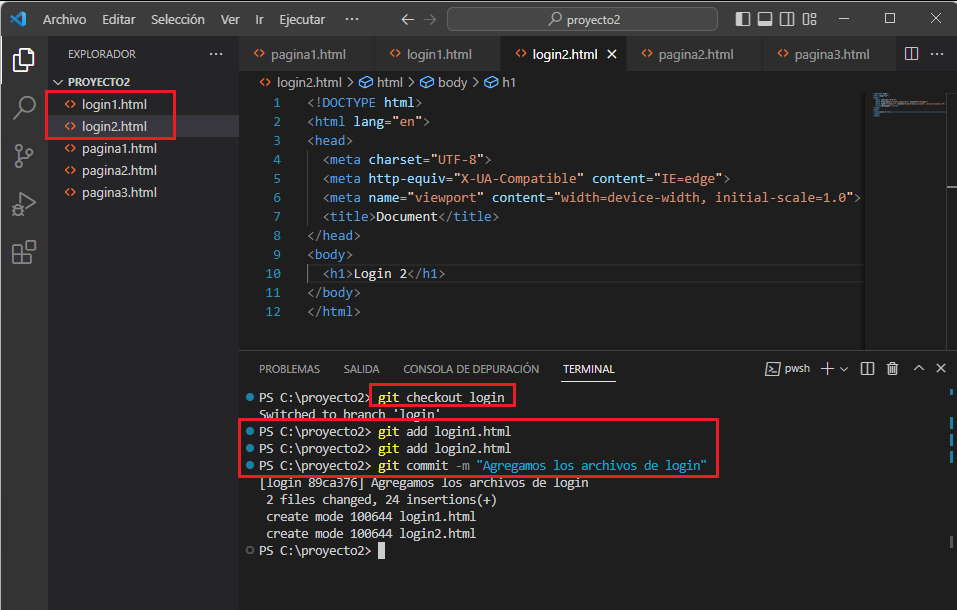The width and height of the screenshot is (957, 610).
Task: Toggle the secondary sidebar layout icon
Action: pyautogui.click(x=787, y=19)
